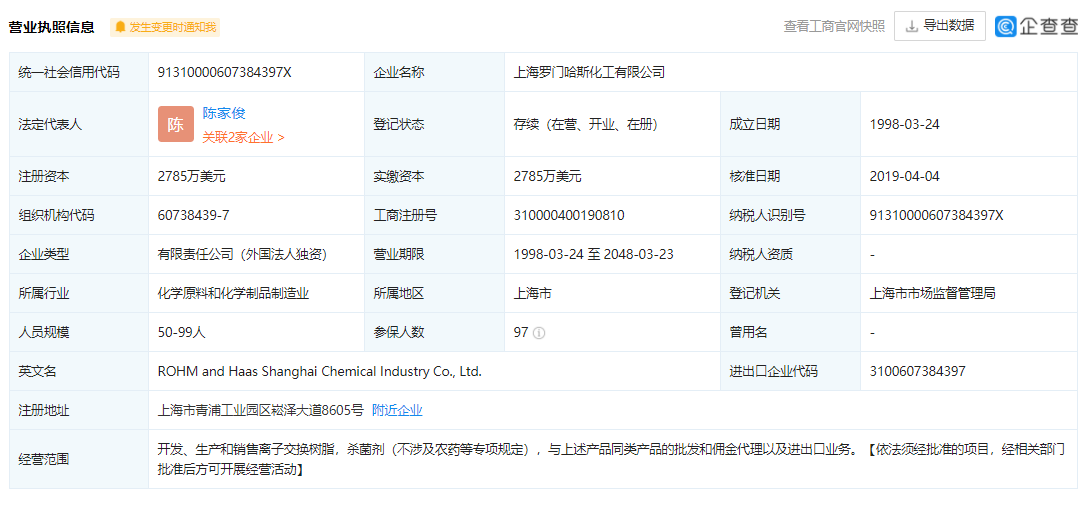This screenshot has width=1089, height=518.
Task: Click the 企查查 logo
Action: click(x=1037, y=27)
